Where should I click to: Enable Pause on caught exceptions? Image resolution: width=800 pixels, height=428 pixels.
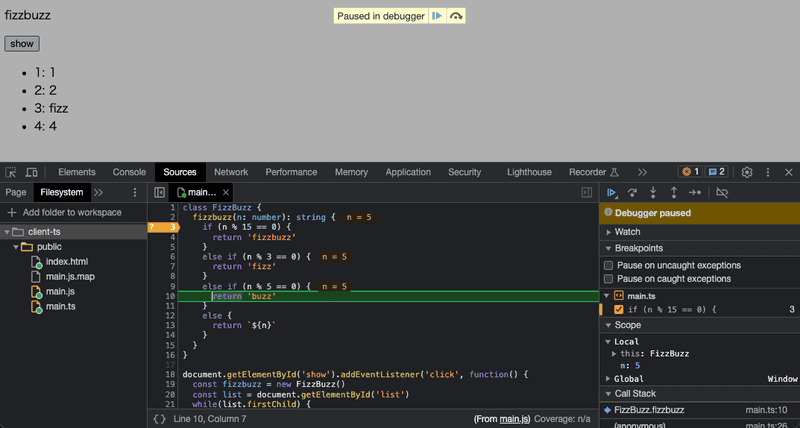click(608, 279)
